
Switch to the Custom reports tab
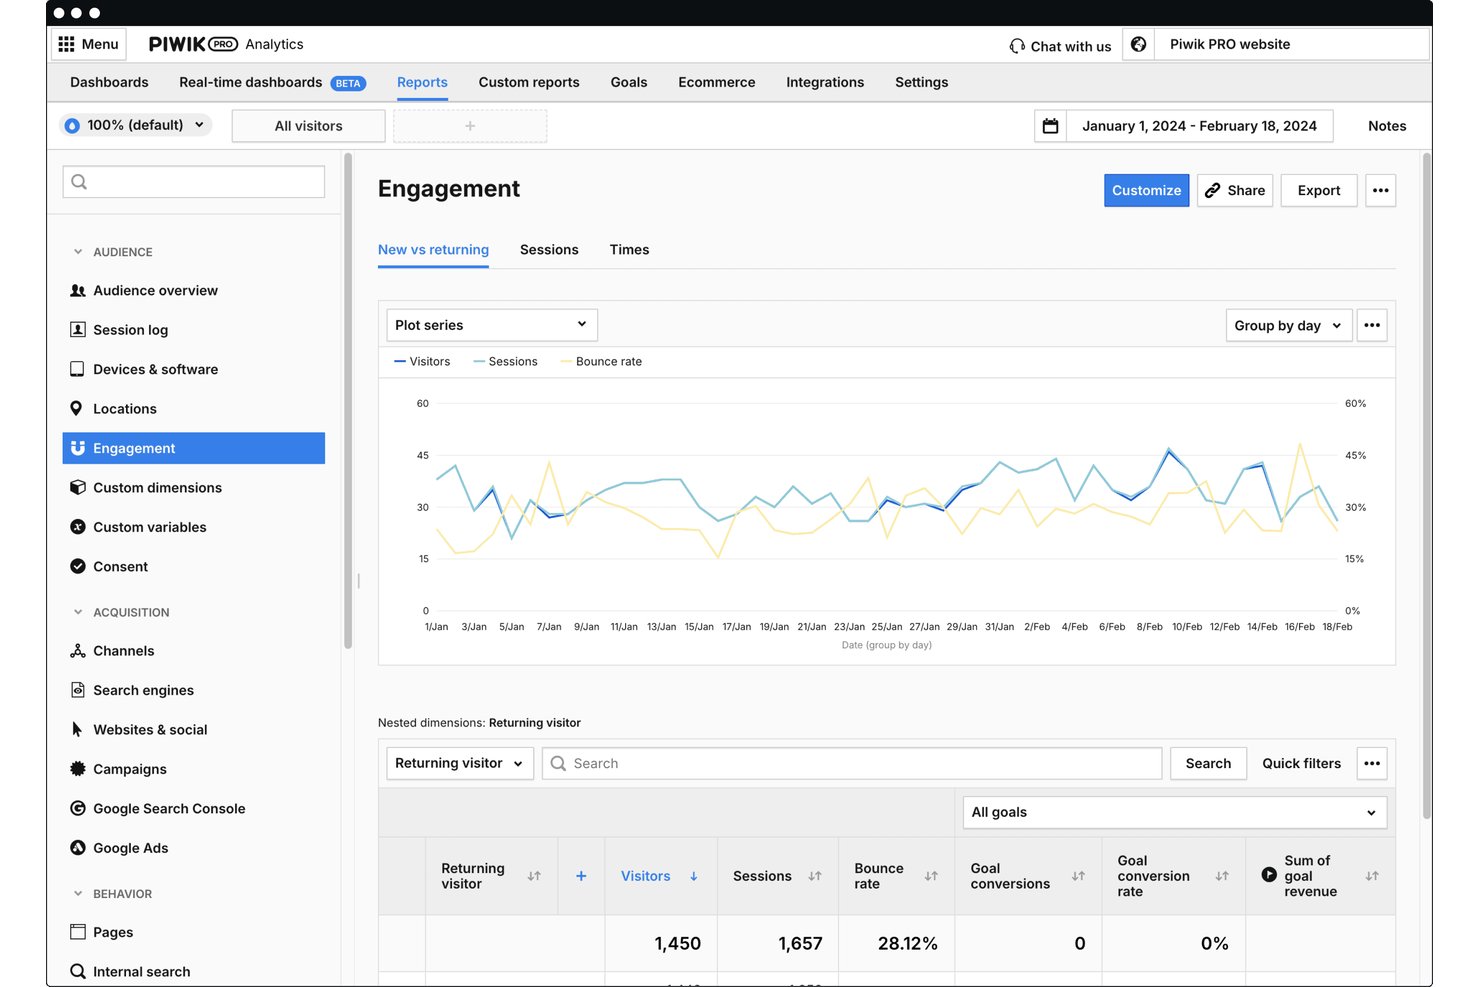click(529, 82)
